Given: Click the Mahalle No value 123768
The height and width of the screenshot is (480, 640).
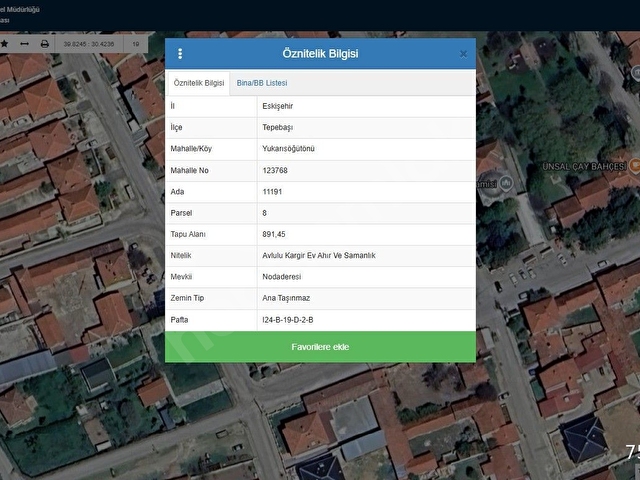Looking at the screenshot, I should [x=275, y=170].
